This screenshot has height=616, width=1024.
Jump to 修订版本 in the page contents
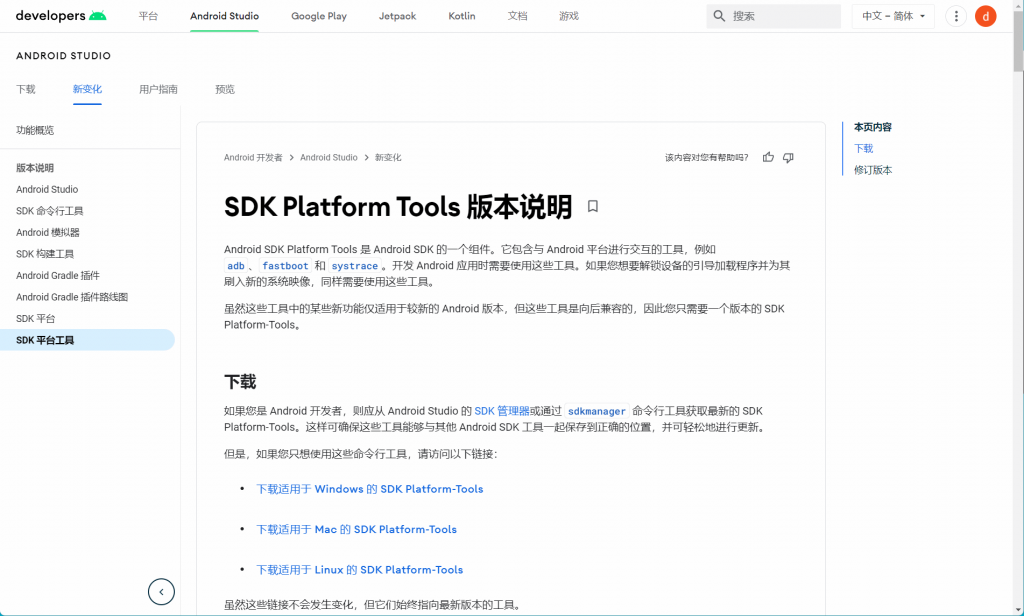pos(872,170)
